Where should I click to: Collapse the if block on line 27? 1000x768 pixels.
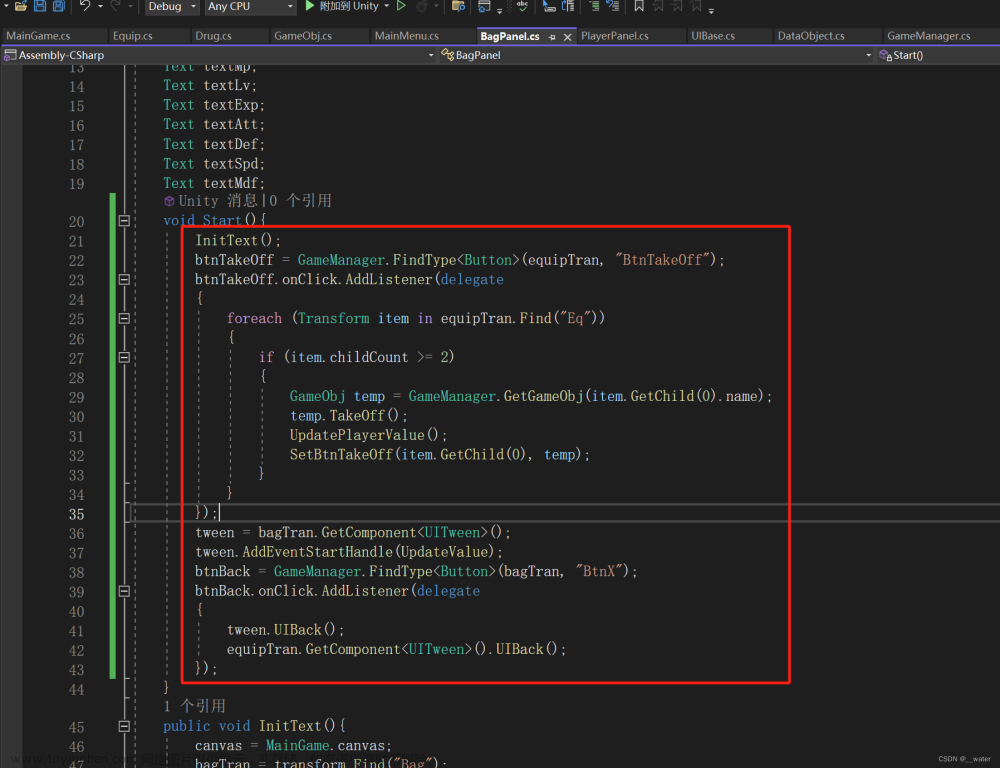[x=124, y=357]
